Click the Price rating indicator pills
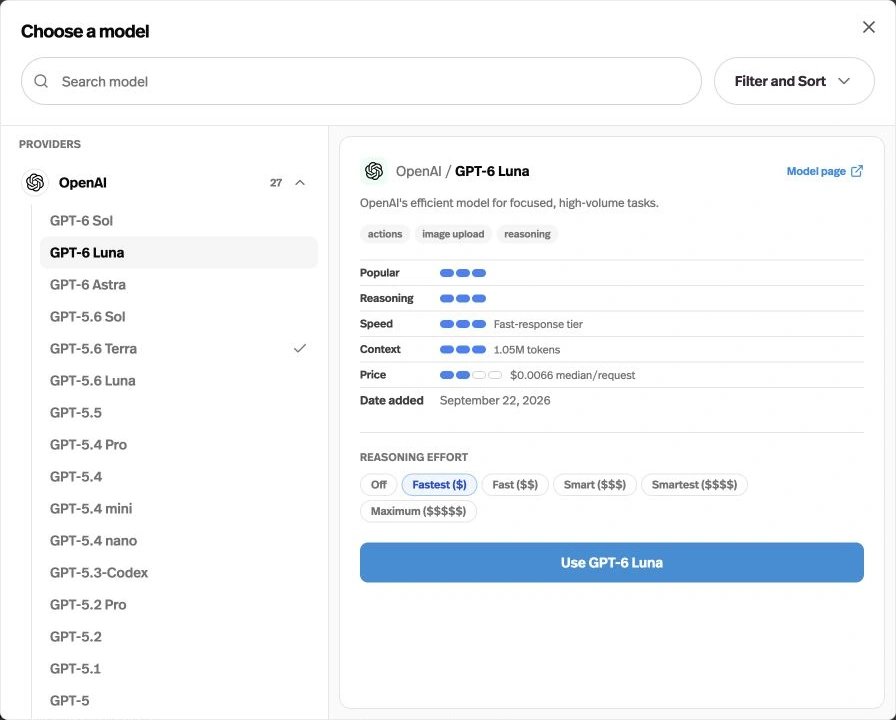Image resolution: width=896 pixels, height=720 pixels. click(x=471, y=375)
